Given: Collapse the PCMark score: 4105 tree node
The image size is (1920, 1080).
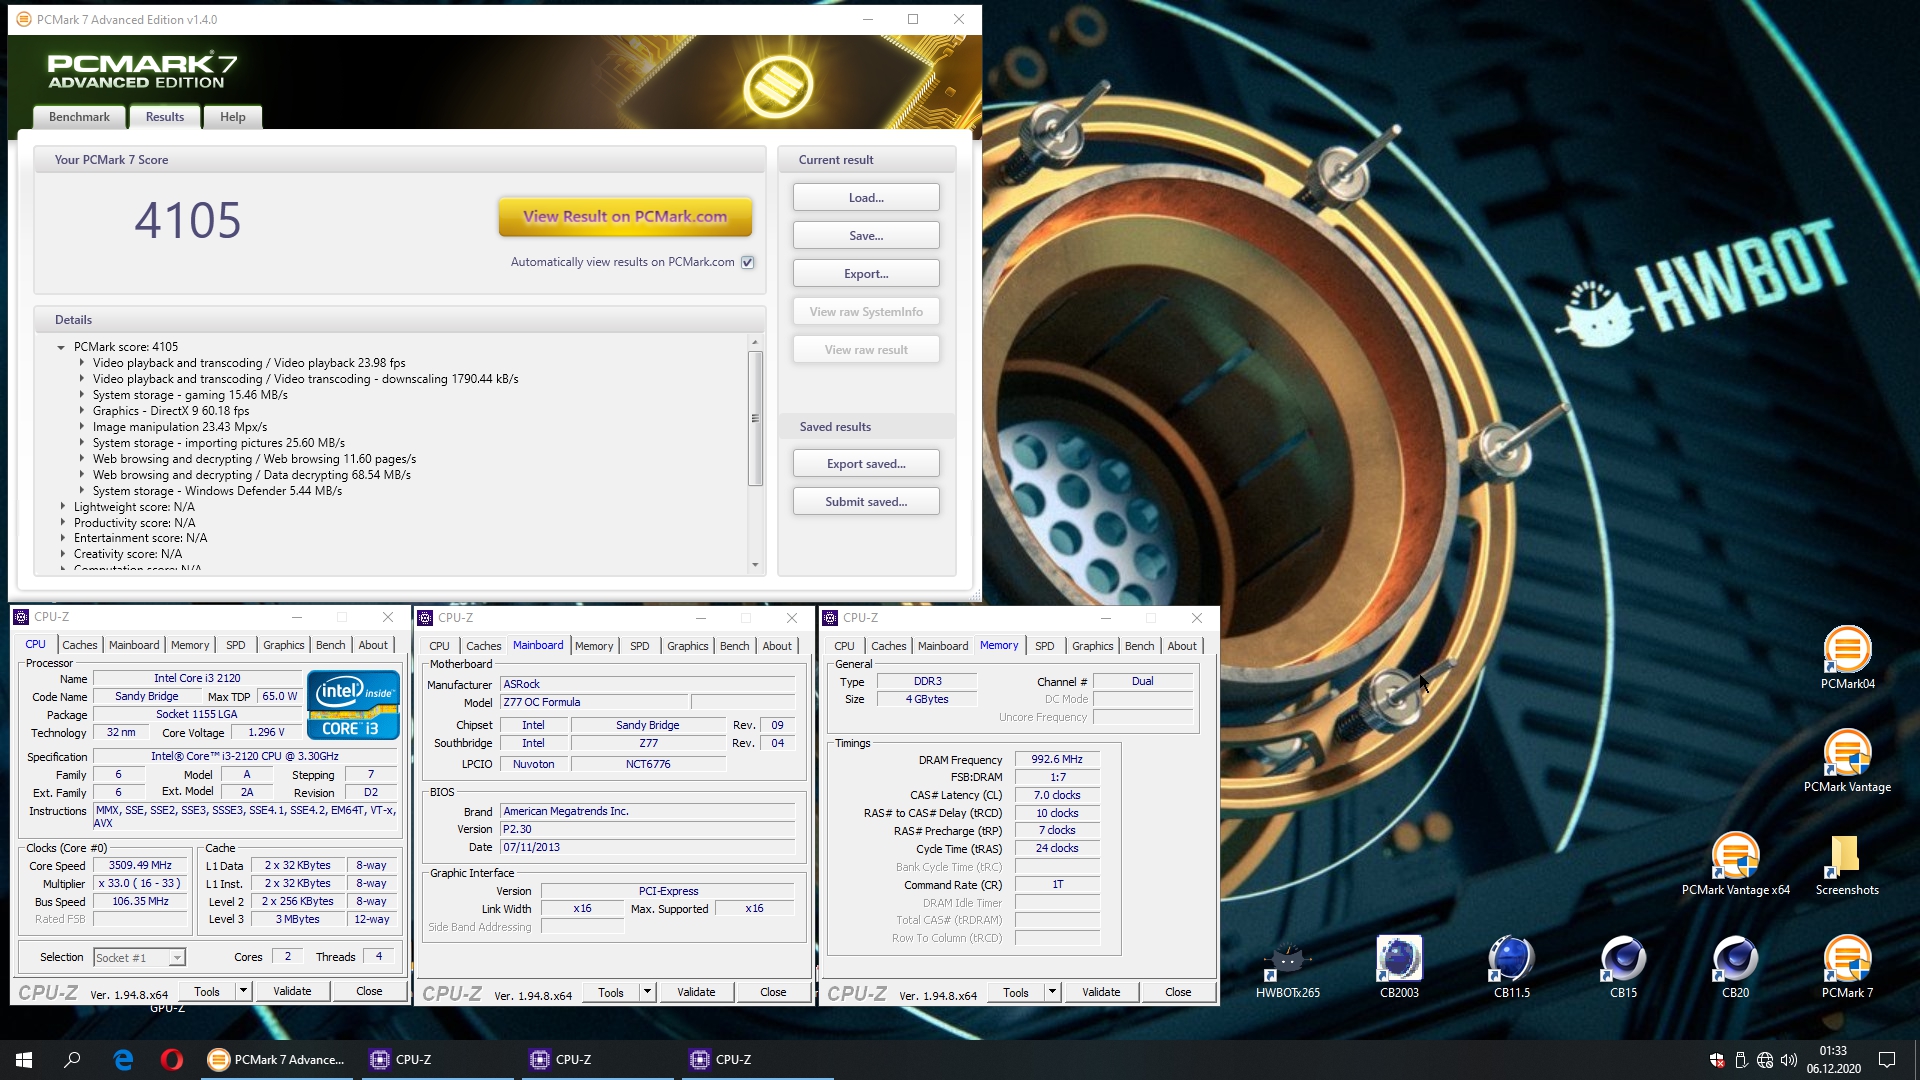Looking at the screenshot, I should [61, 347].
